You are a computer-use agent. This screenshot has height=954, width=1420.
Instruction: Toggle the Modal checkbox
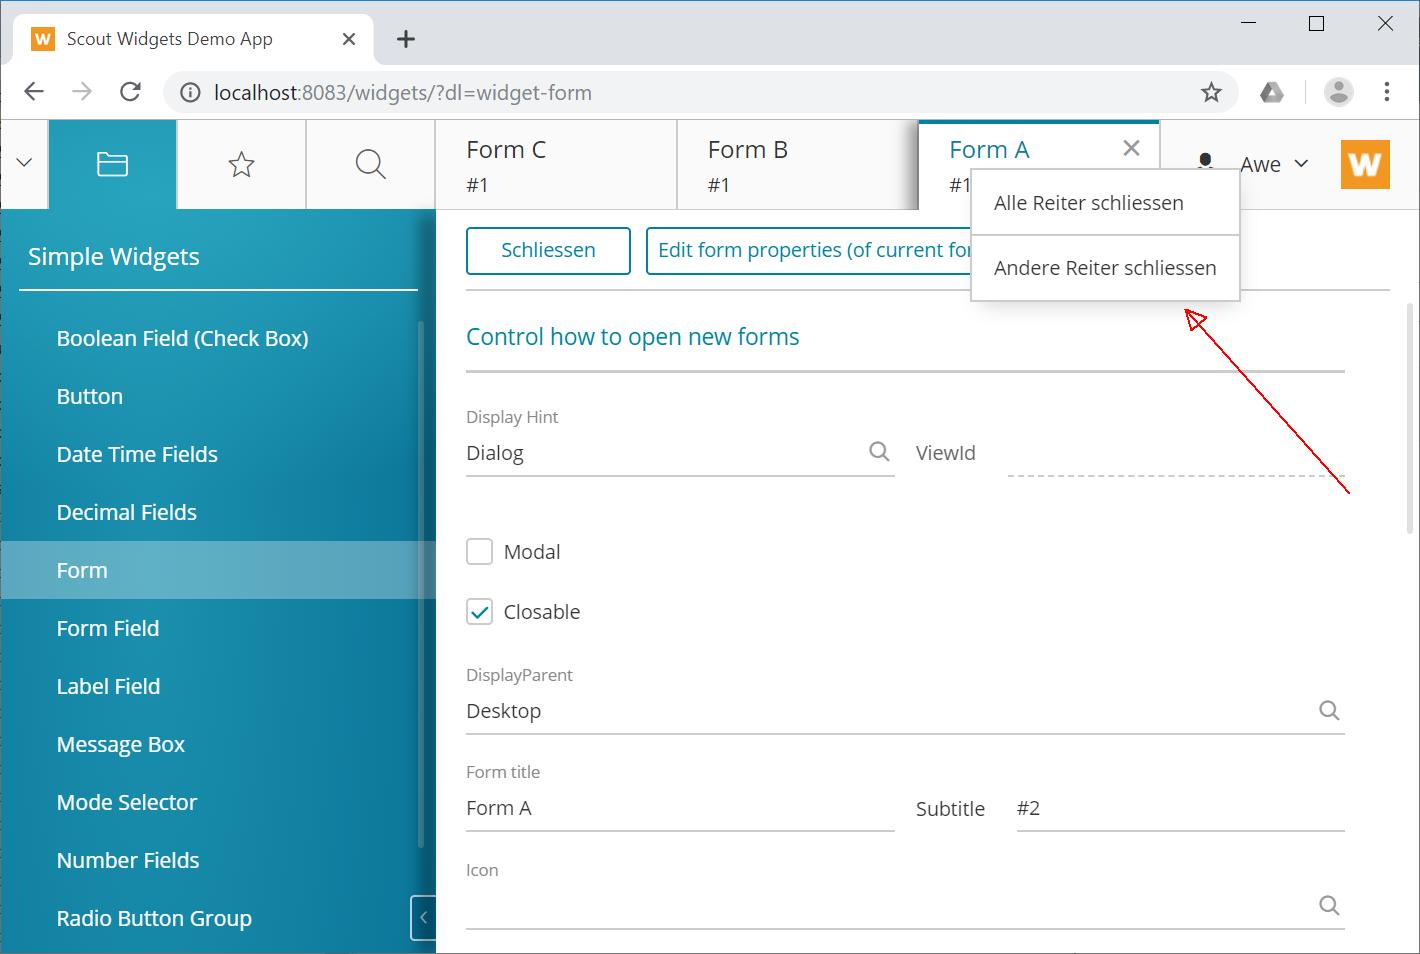point(479,552)
